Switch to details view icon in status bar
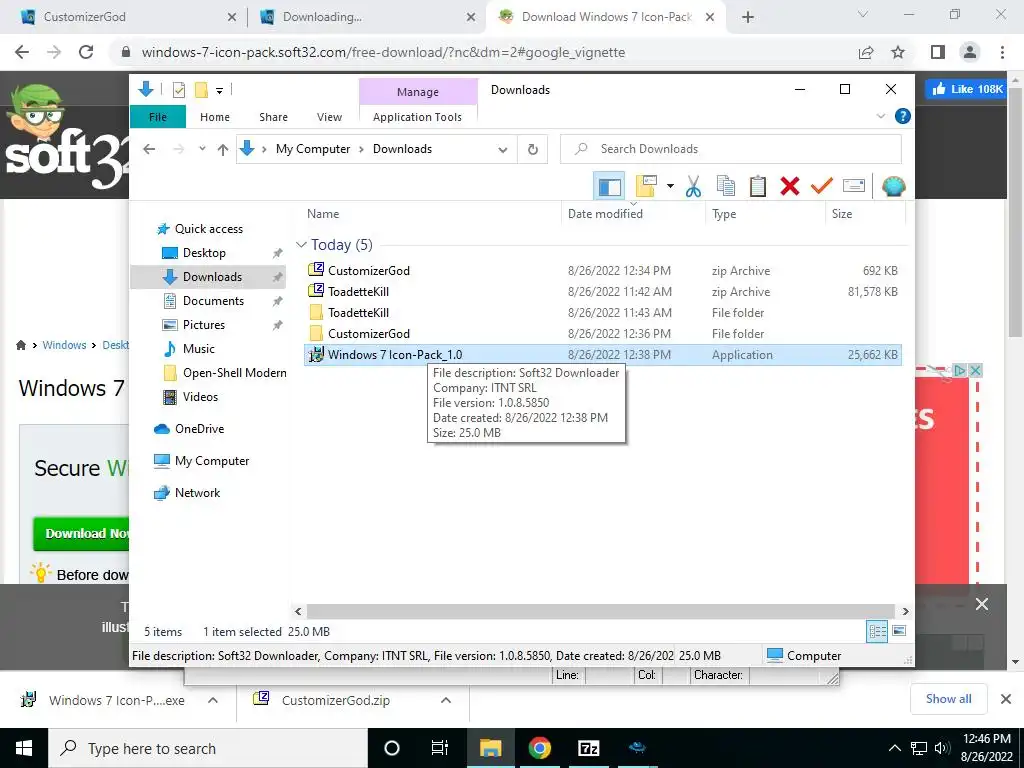Image resolution: width=1024 pixels, height=768 pixels. pos(877,631)
